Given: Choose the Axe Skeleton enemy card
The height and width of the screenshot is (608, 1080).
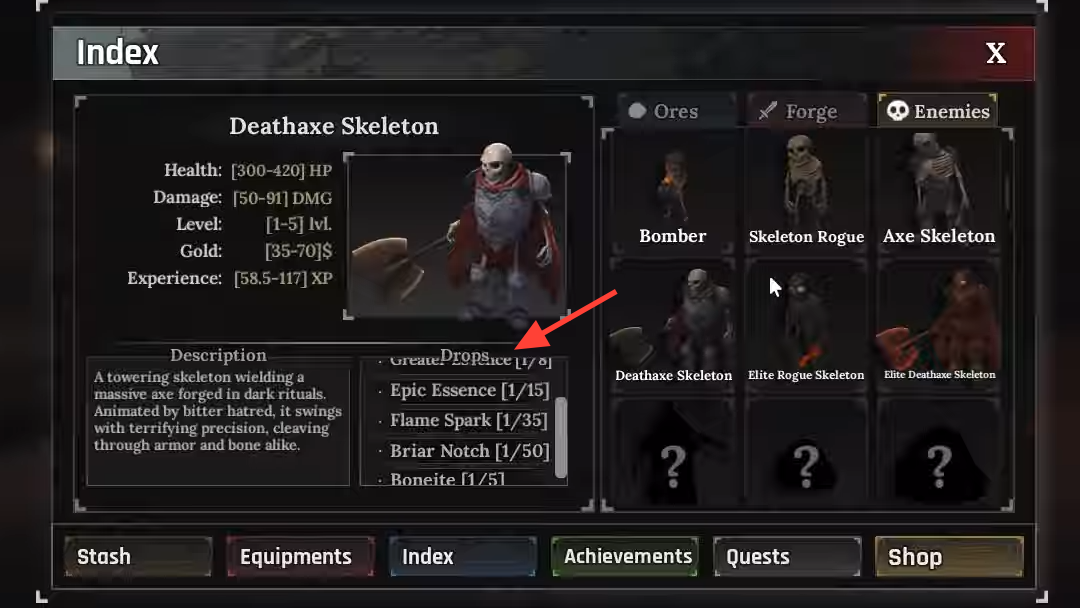Looking at the screenshot, I should point(939,193).
